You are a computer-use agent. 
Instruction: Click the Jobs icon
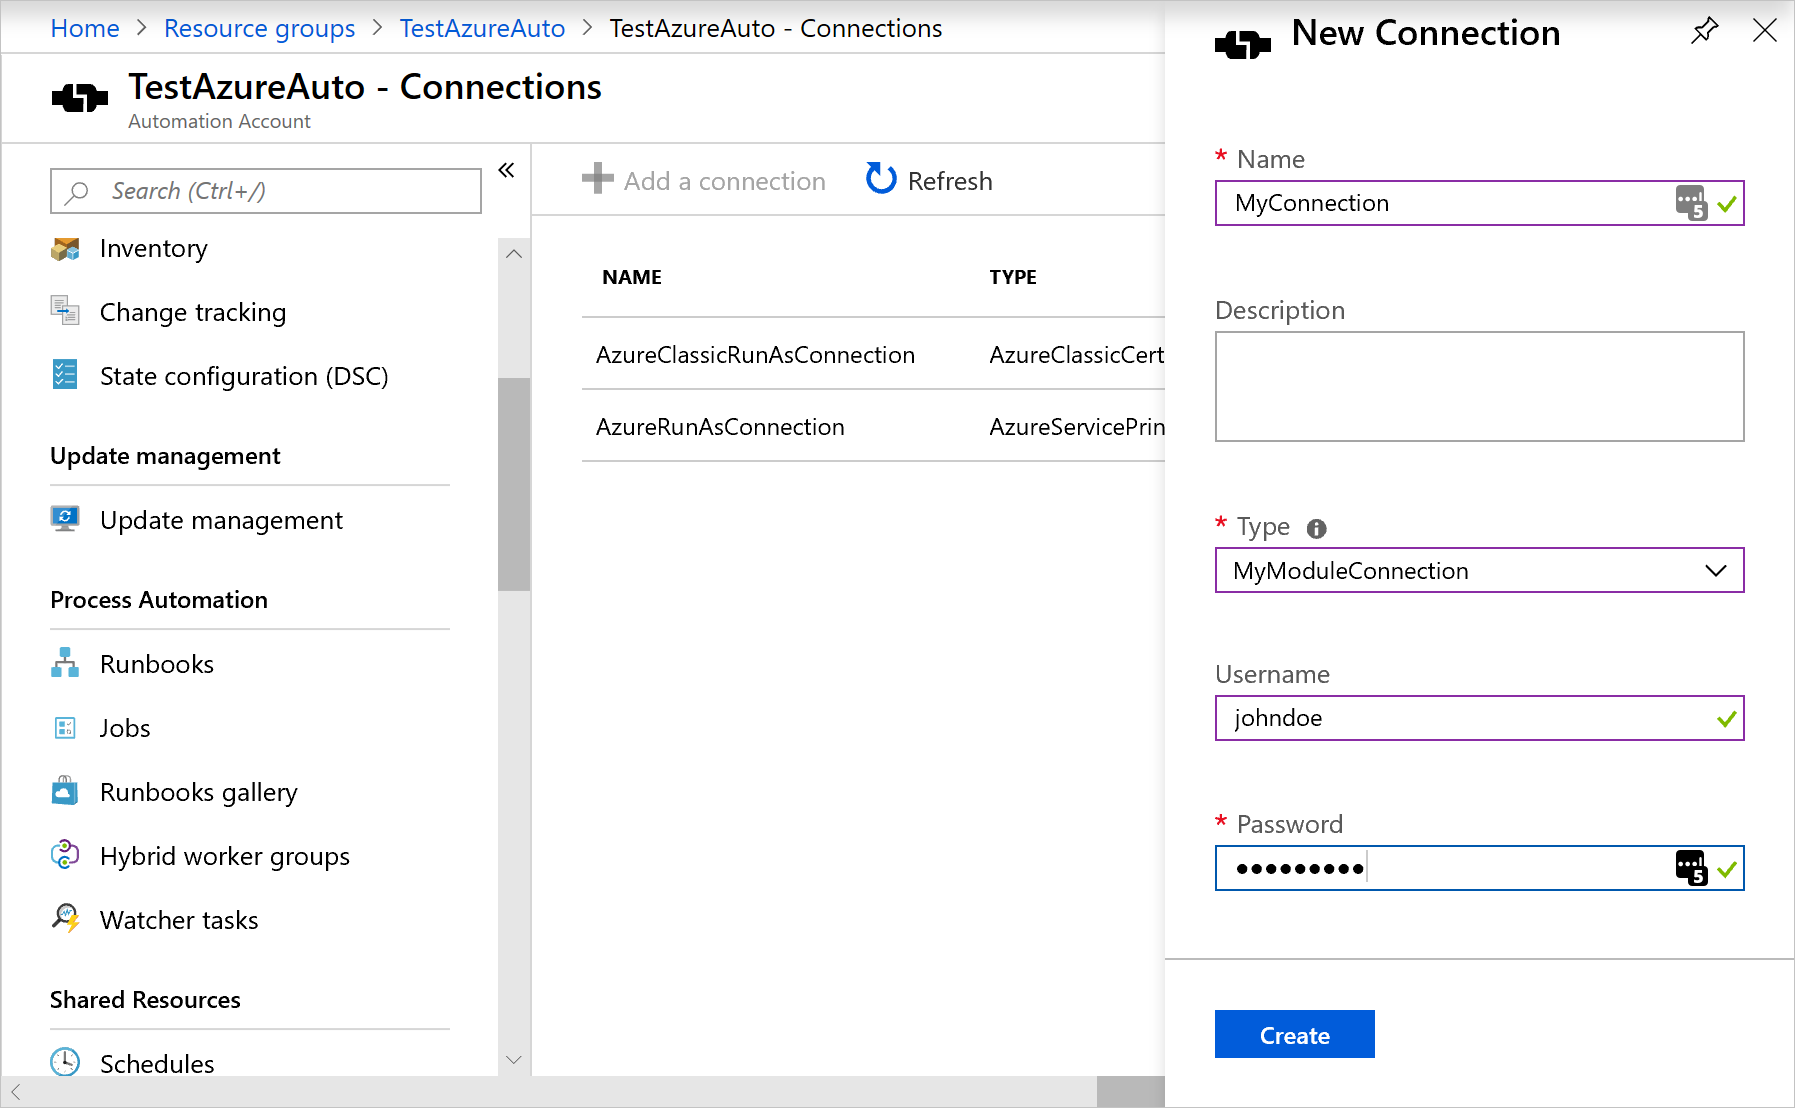coord(65,727)
